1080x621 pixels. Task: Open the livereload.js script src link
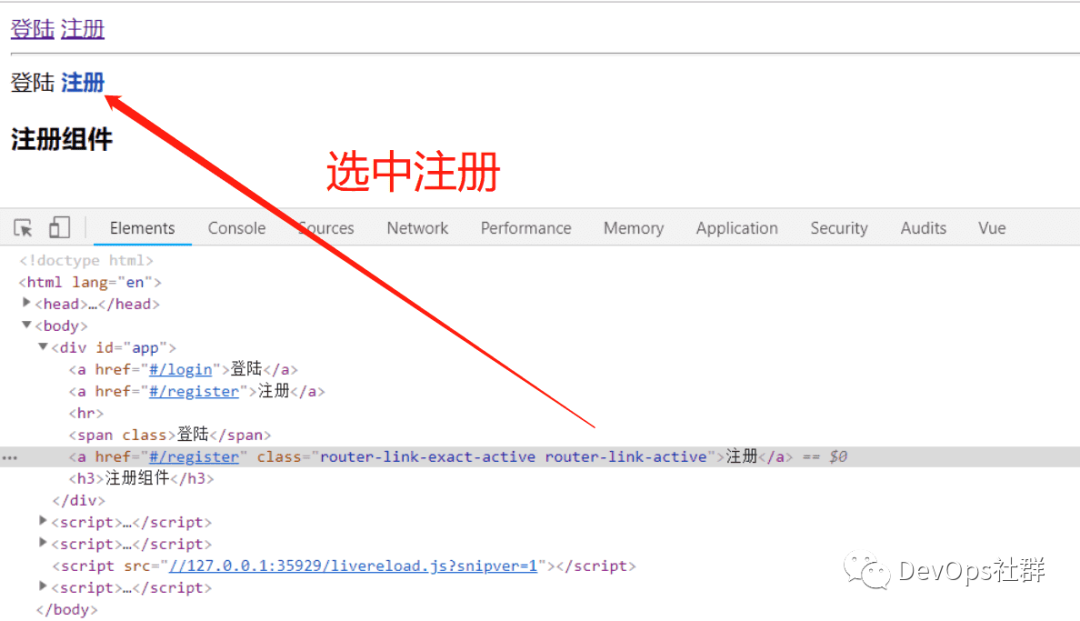[353, 566]
